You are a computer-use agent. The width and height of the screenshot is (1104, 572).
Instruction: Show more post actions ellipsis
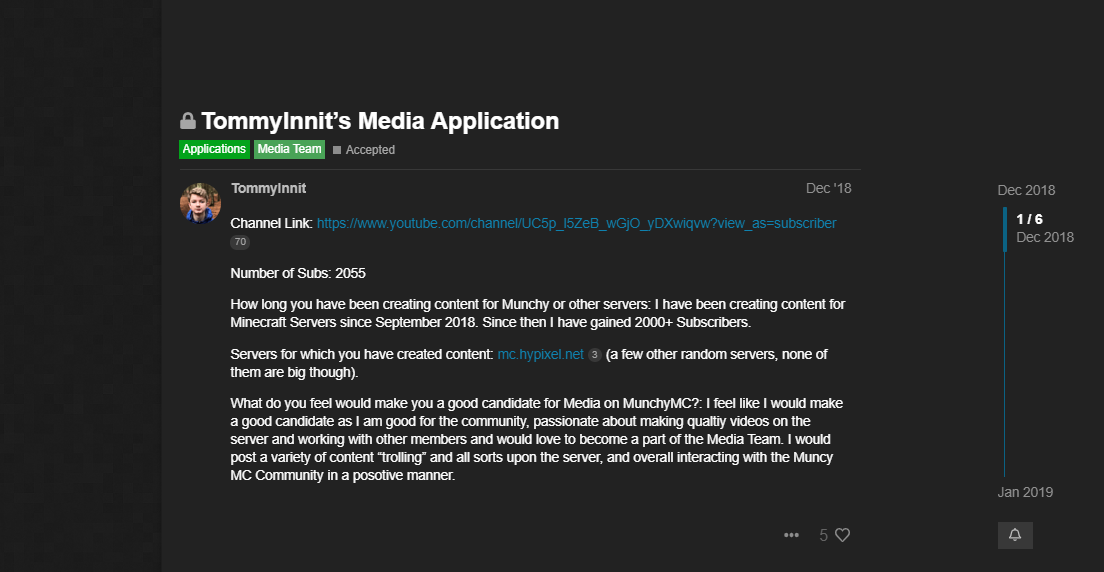pyautogui.click(x=791, y=535)
